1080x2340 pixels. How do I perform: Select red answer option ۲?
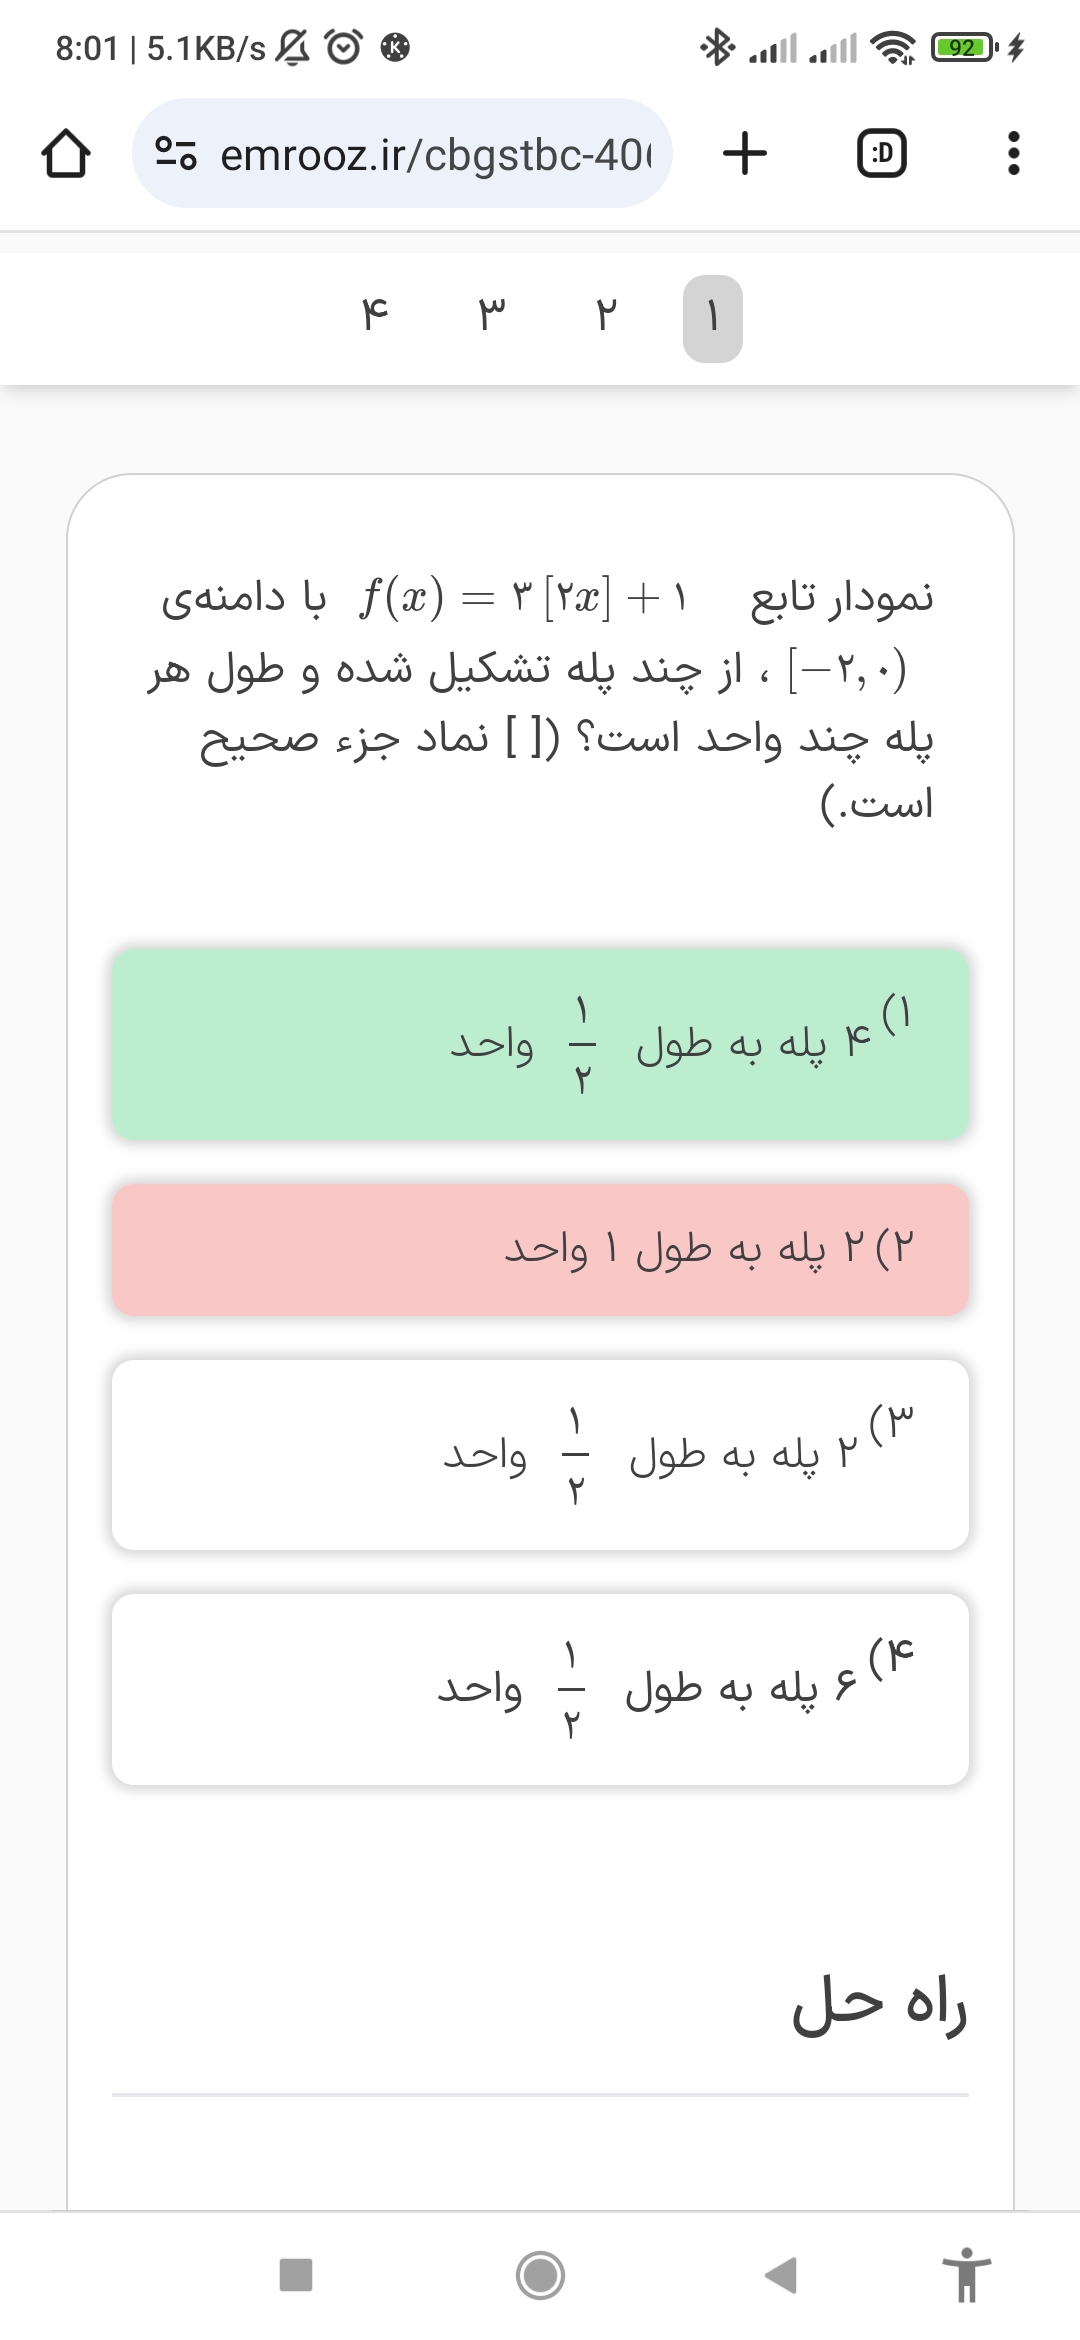(x=540, y=1249)
